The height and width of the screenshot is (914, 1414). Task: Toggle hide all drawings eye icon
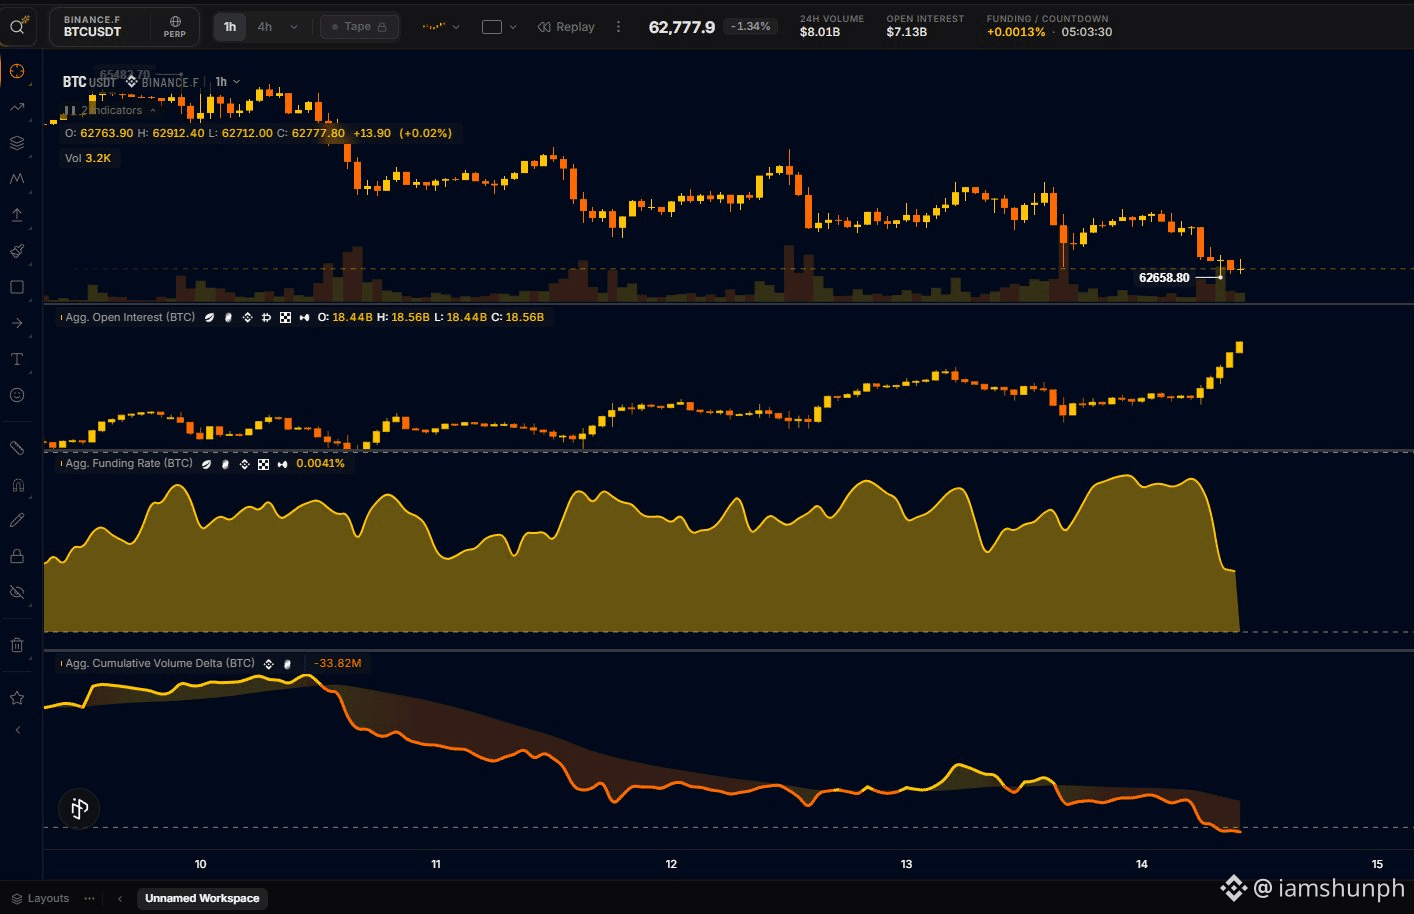[x=17, y=592]
